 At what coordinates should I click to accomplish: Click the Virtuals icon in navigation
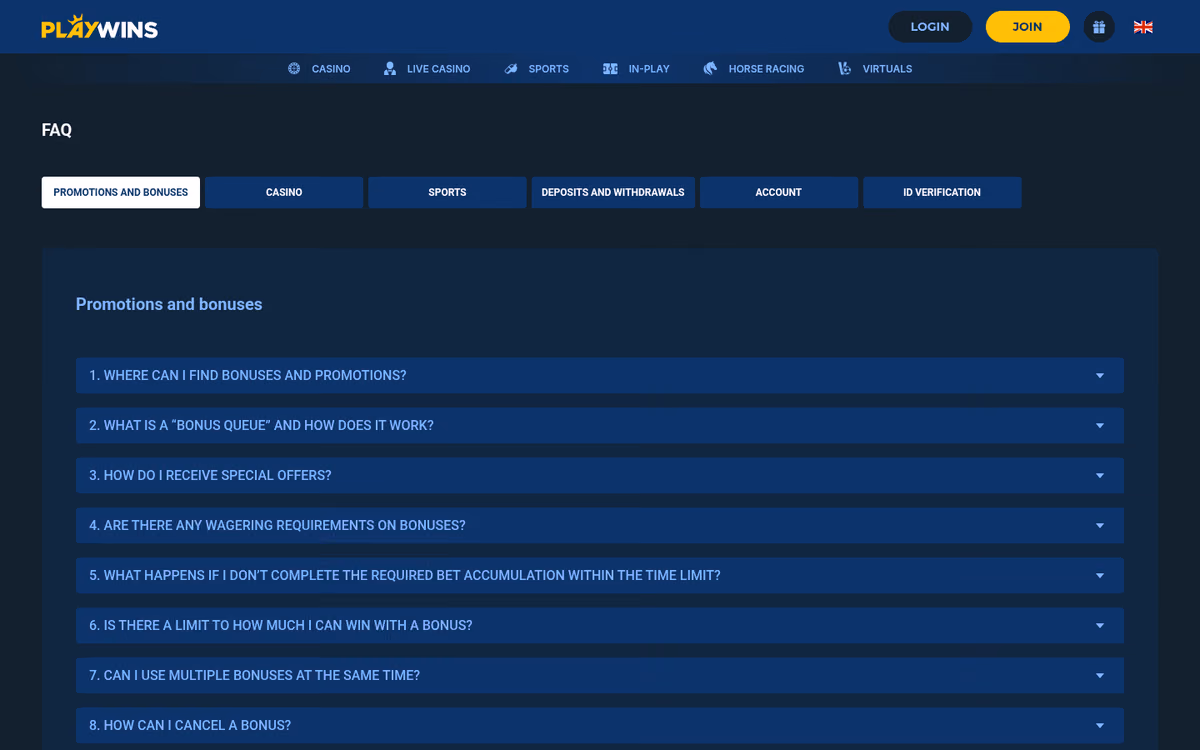845,69
